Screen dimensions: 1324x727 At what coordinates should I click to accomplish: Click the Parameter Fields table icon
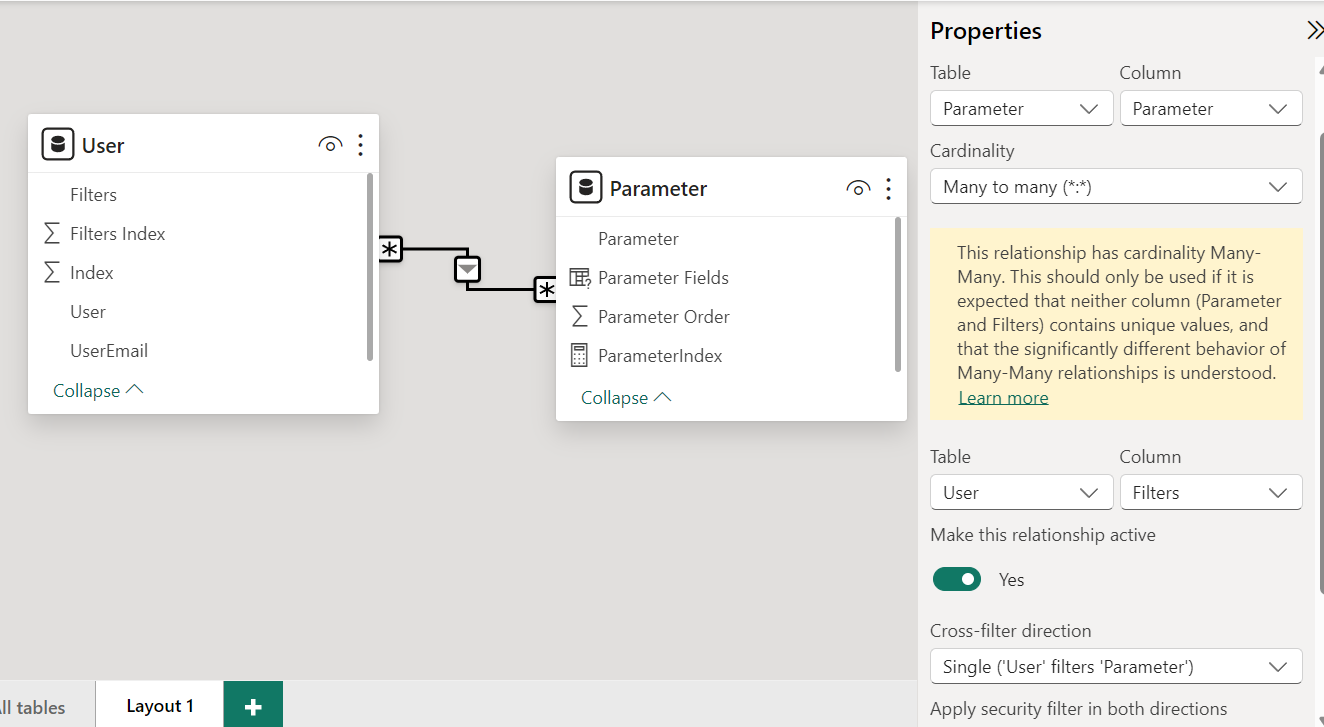coord(580,278)
